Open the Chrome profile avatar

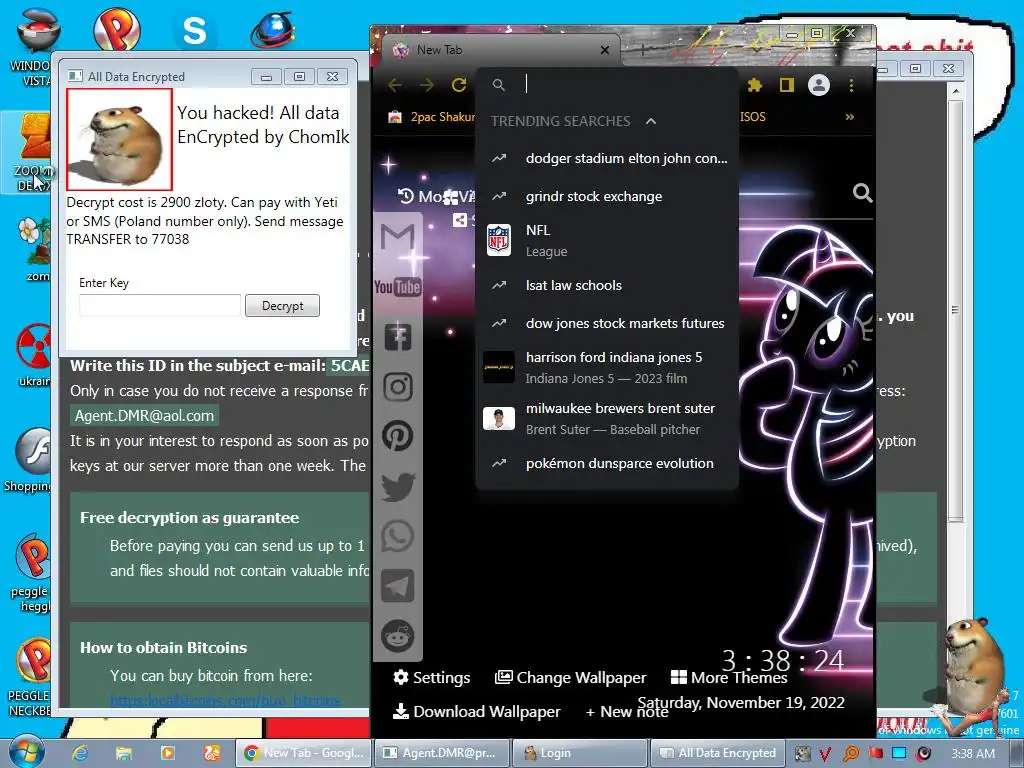[x=819, y=85]
